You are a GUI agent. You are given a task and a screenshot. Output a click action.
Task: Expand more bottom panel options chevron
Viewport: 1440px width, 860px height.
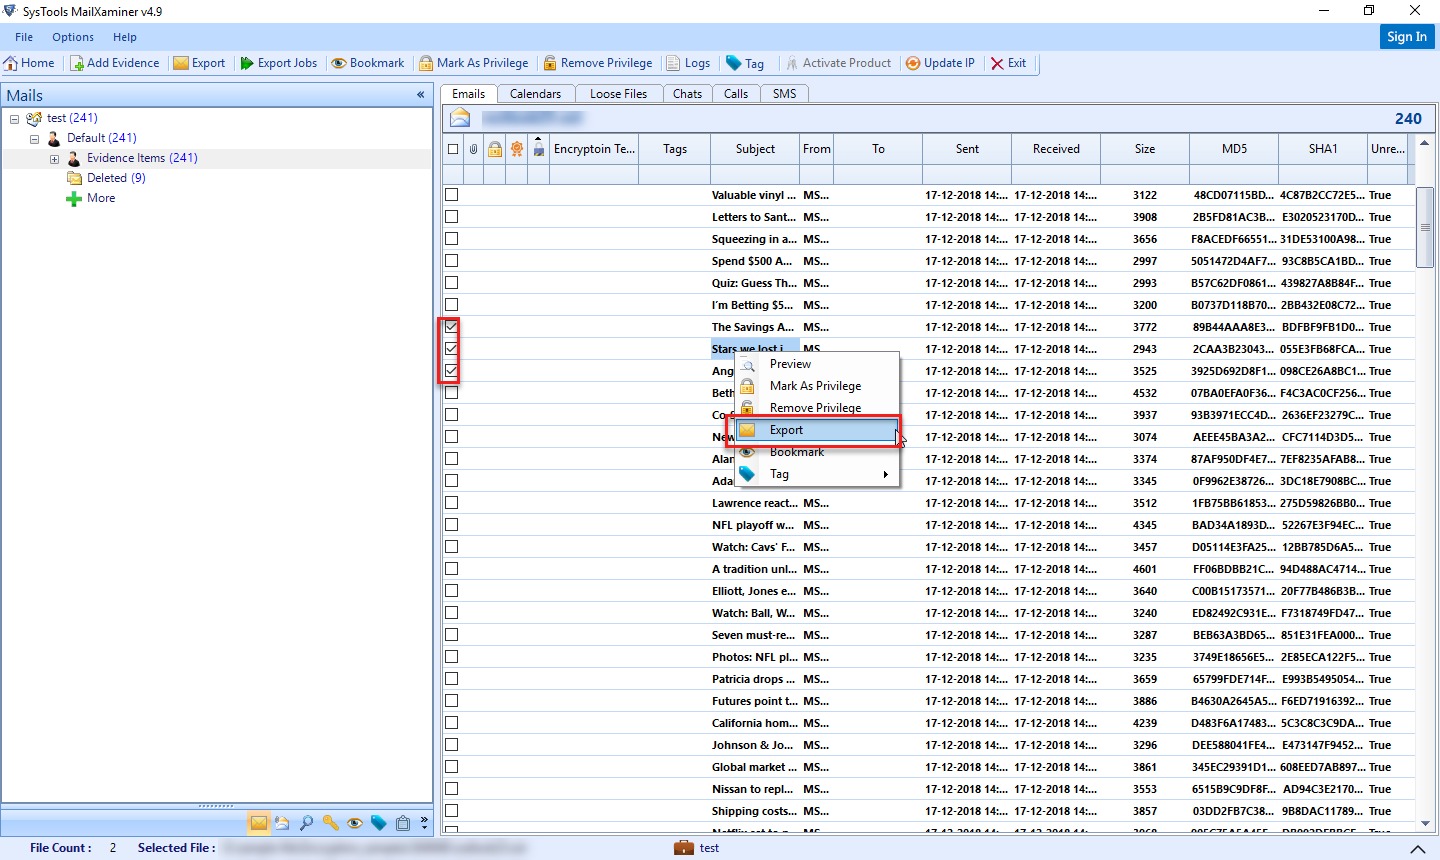coord(424,823)
